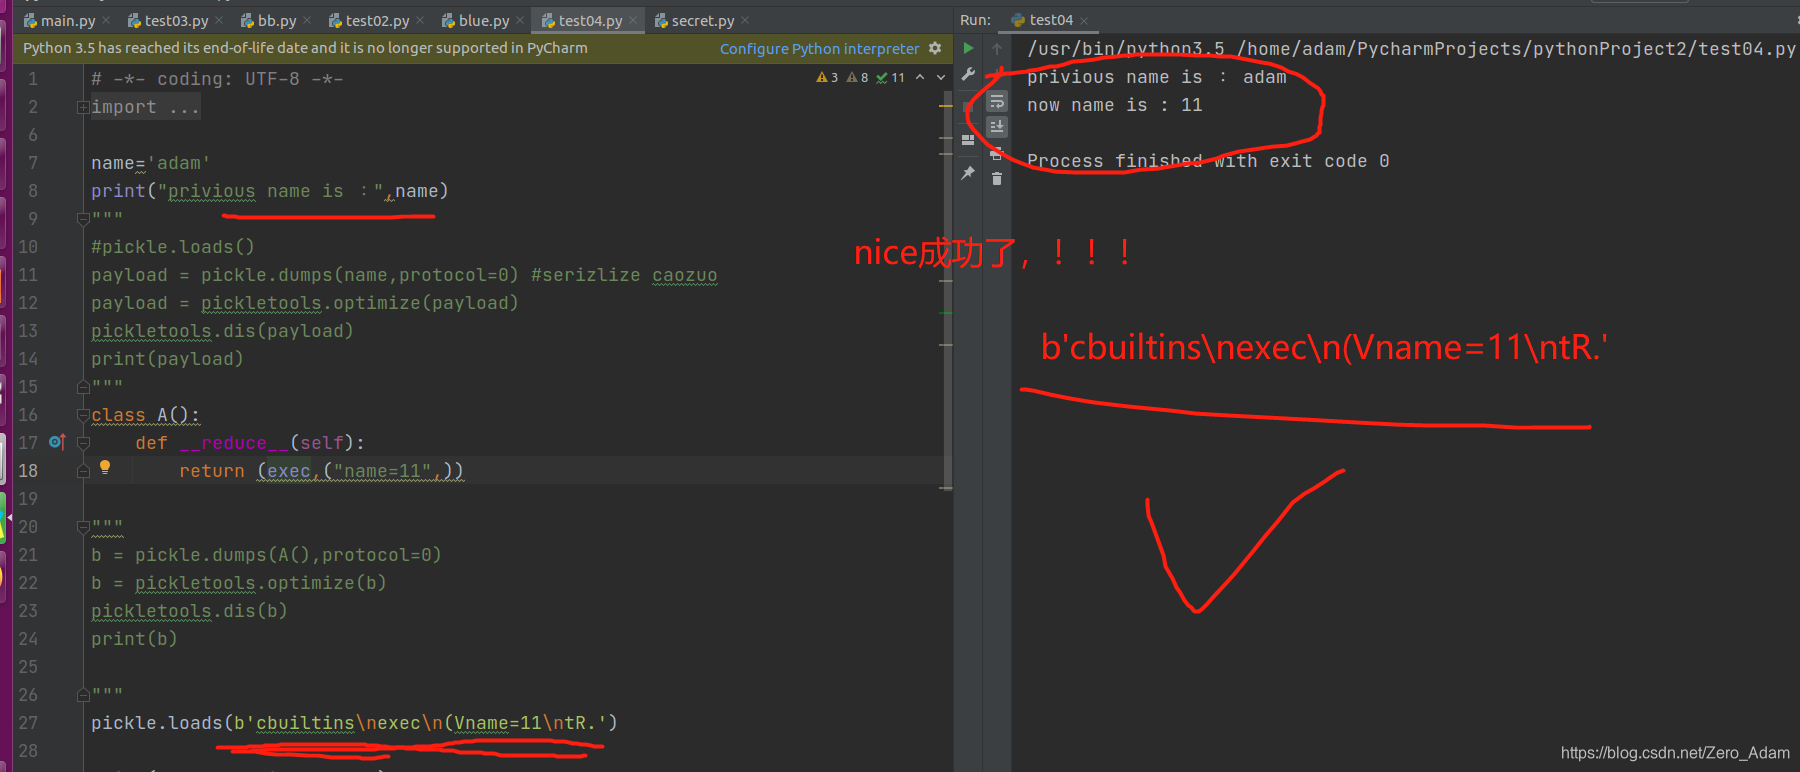
Task: Click the 8 weak warnings indicator
Action: coord(857,77)
